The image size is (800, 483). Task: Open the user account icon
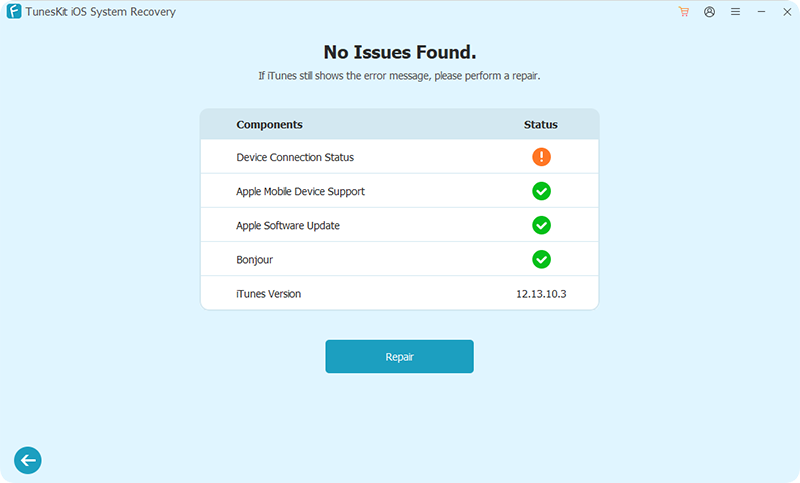pos(709,12)
